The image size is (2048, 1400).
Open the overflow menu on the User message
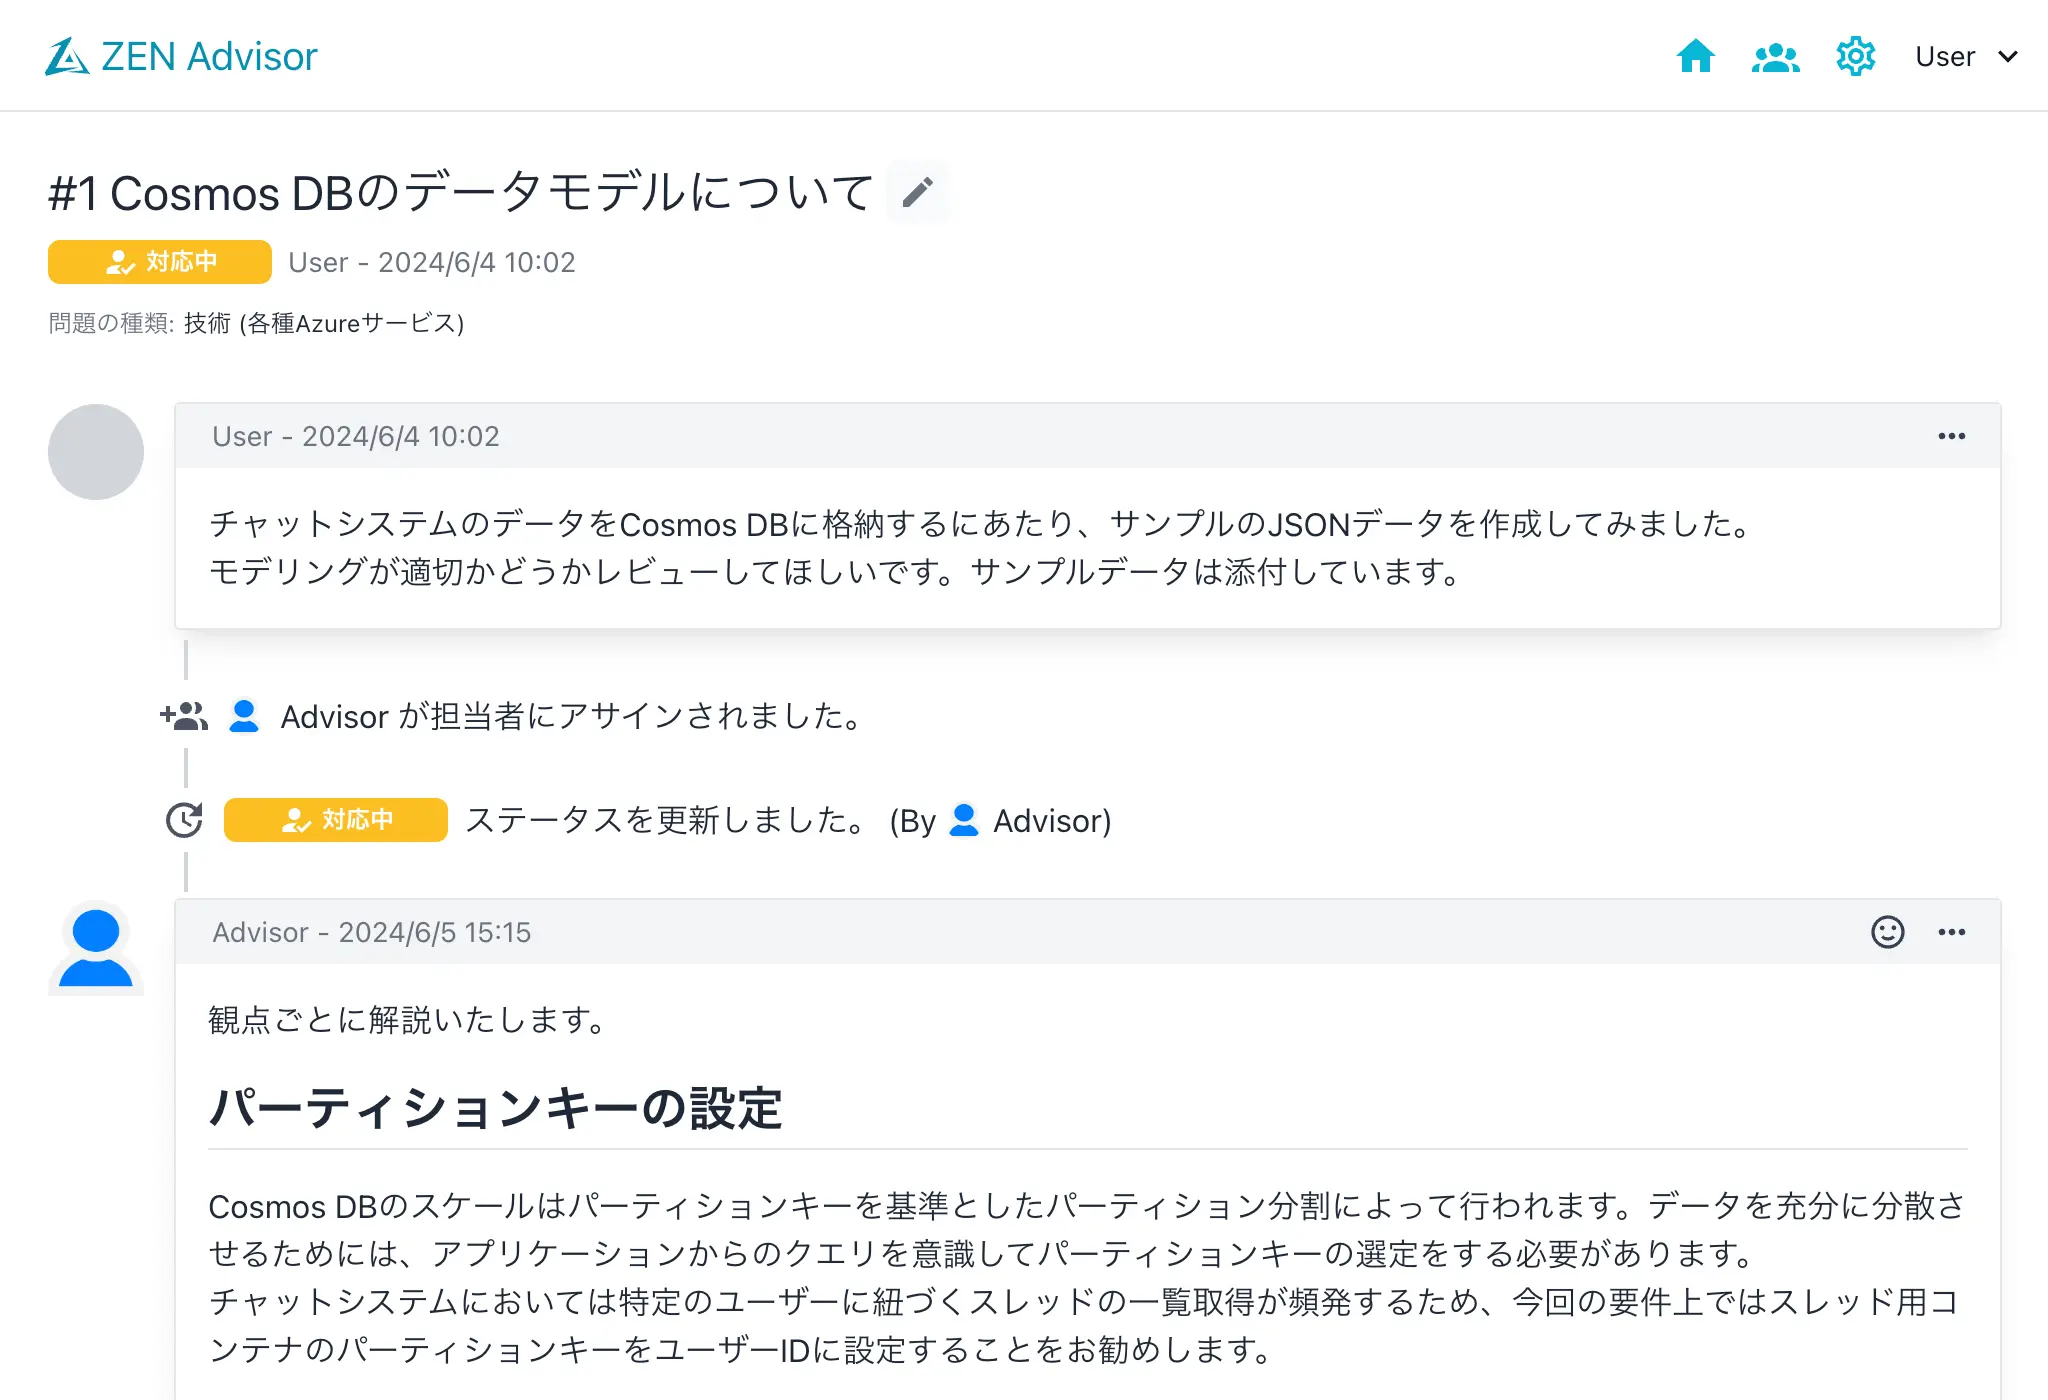tap(1951, 436)
